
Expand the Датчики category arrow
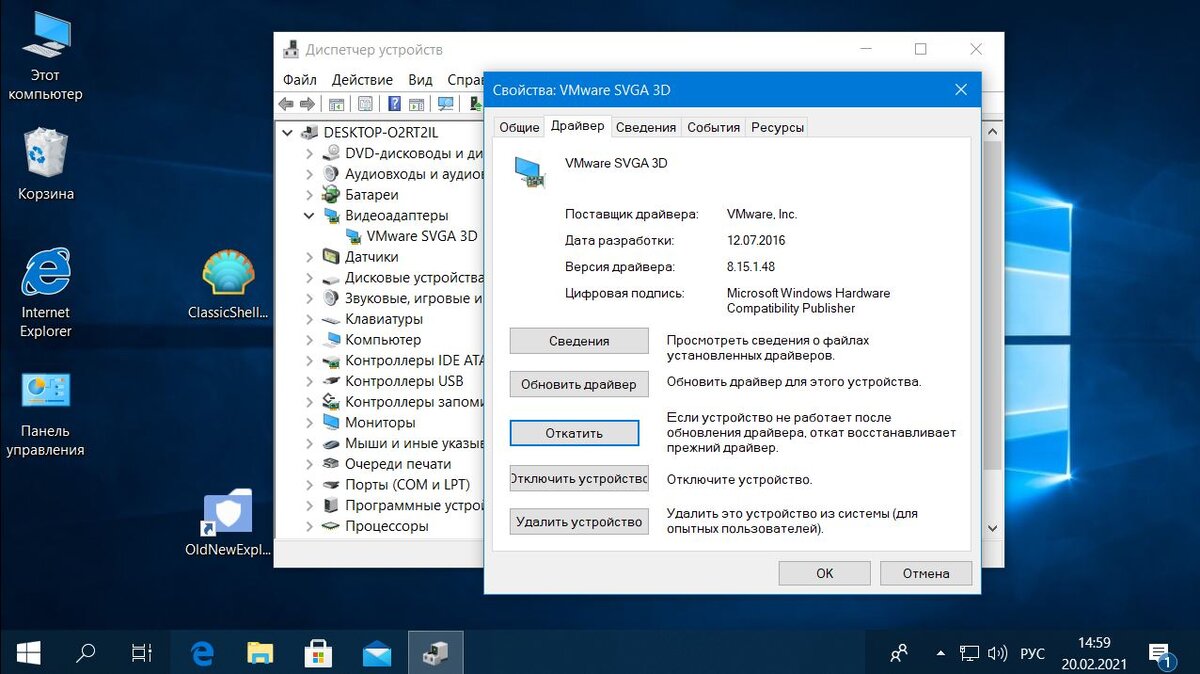(x=309, y=256)
